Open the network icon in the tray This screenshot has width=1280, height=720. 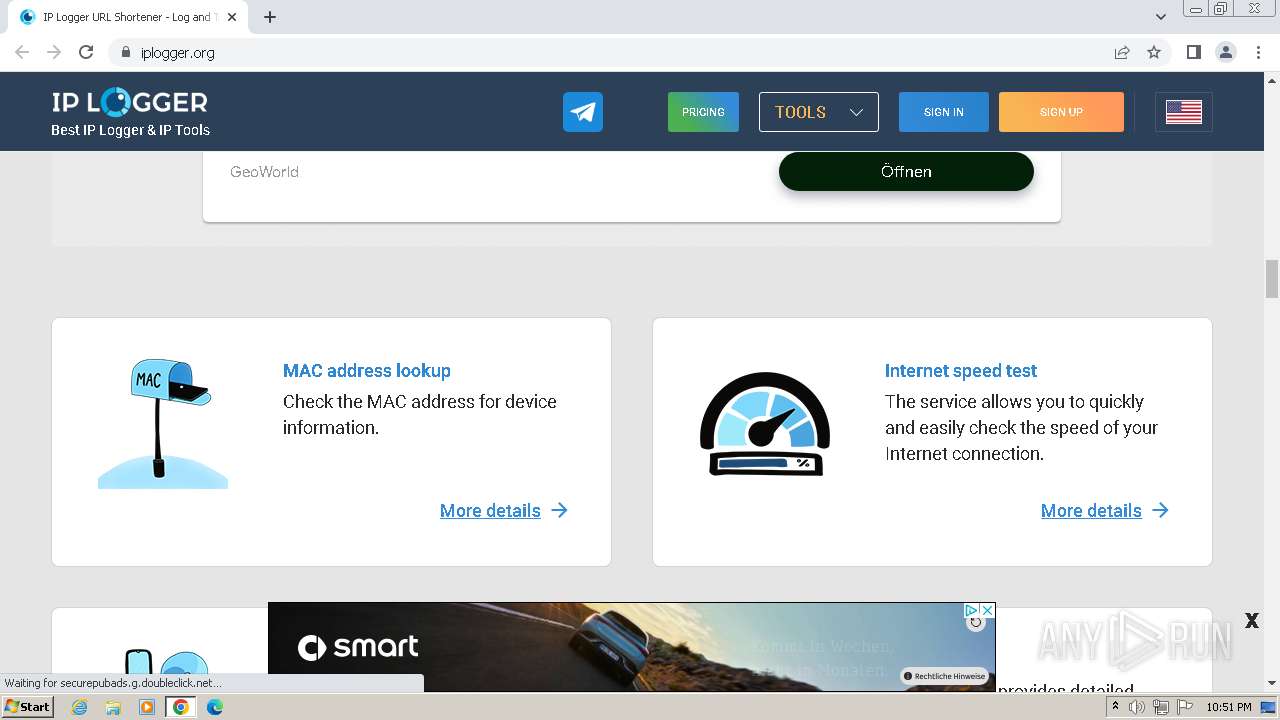click(x=1160, y=707)
